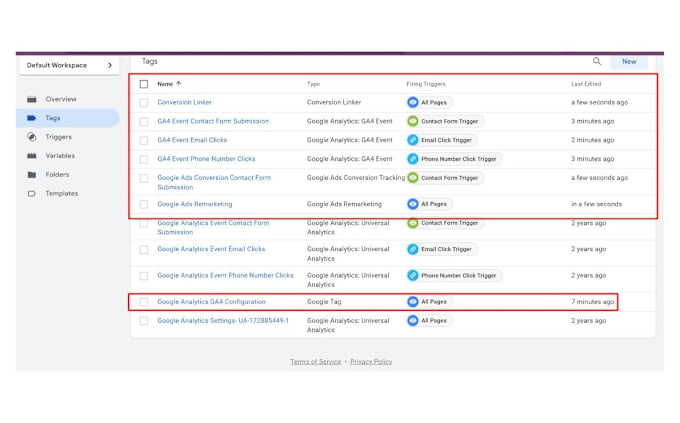This screenshot has height=423, width=680.
Task: Click the Overview briefcase icon
Action: (x=32, y=99)
